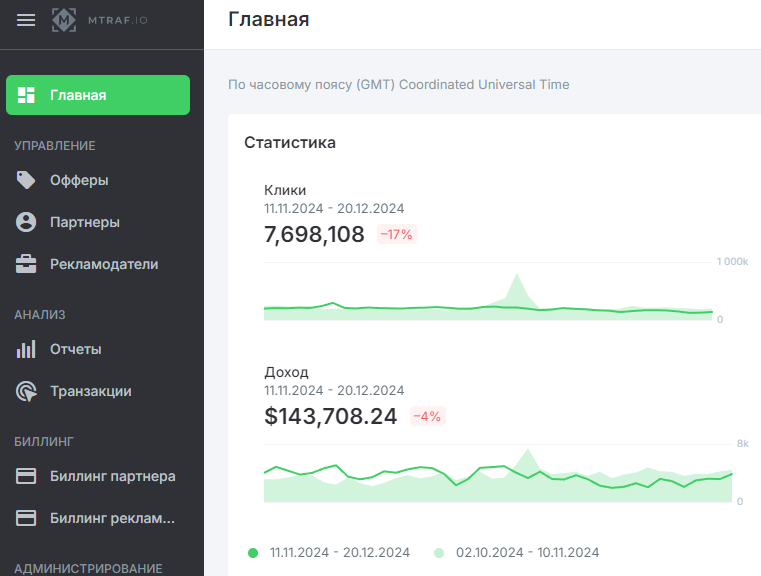761x576 pixels.
Task: Click the Доход label
Action: click(286, 372)
